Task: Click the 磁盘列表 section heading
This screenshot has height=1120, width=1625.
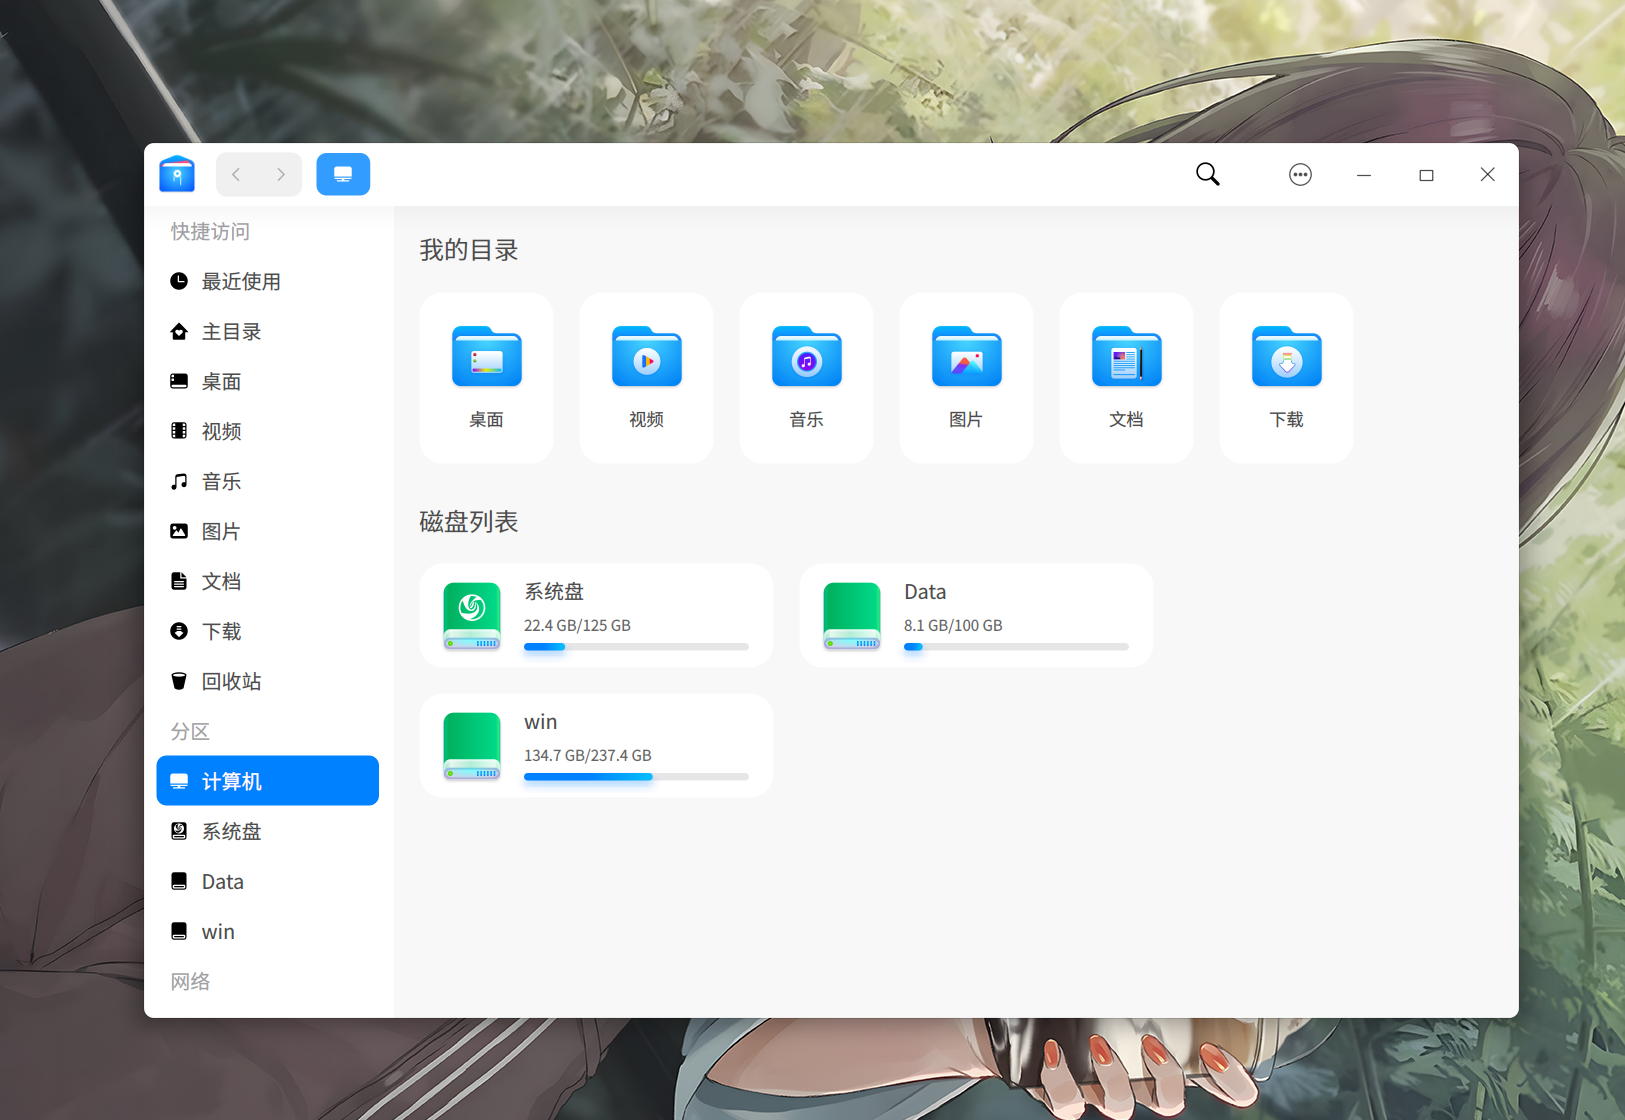Action: pos(469,522)
